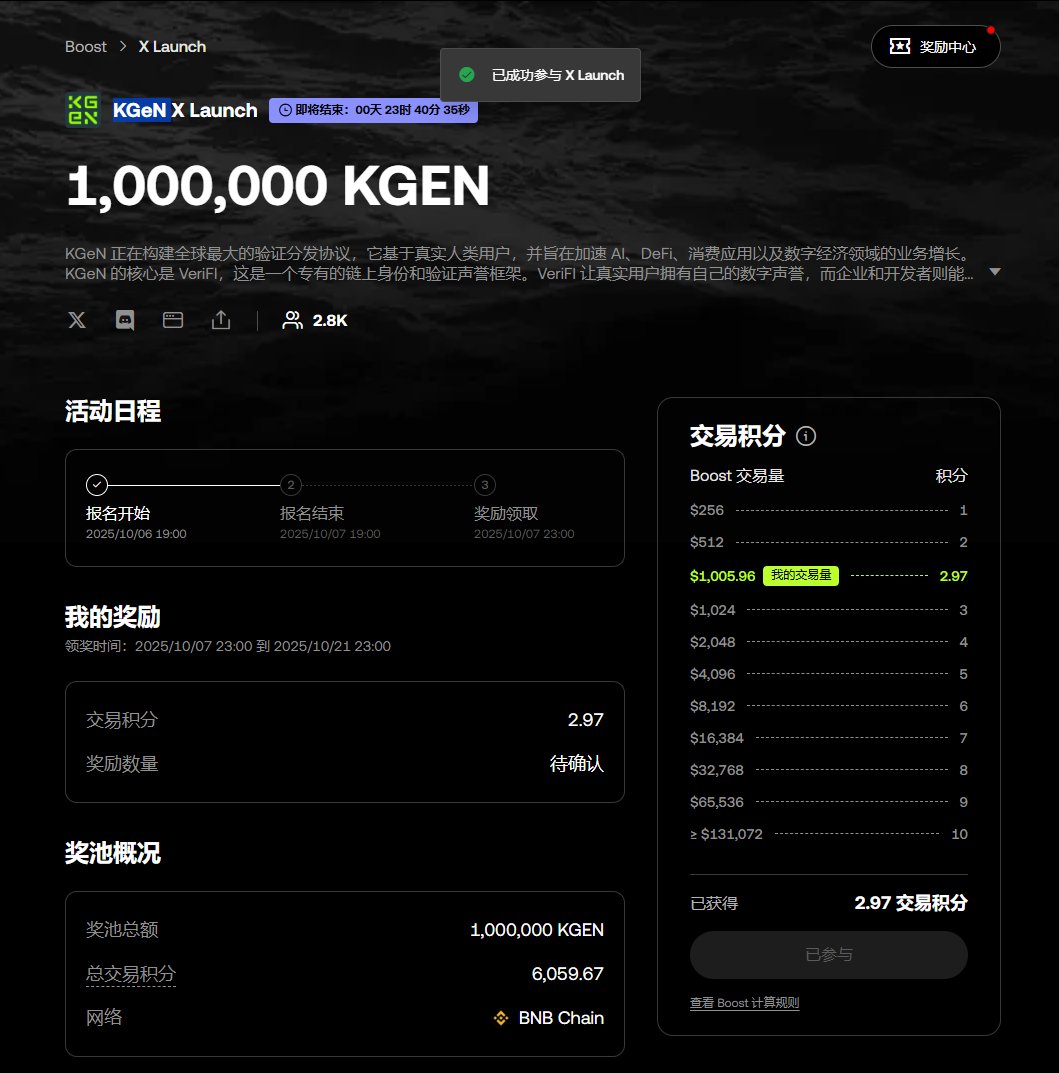Click the 活动日程 section heading
The width and height of the screenshot is (1059, 1073).
[113, 411]
